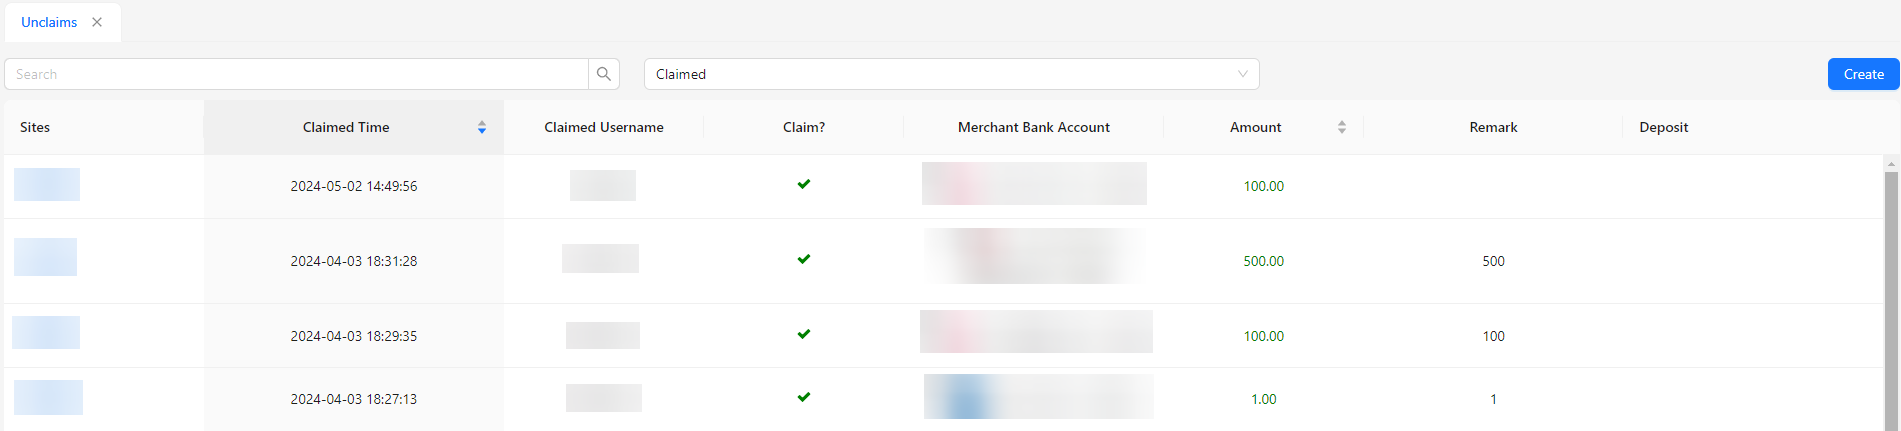Click the Claimed Time column header
1901x431 pixels.
click(346, 127)
